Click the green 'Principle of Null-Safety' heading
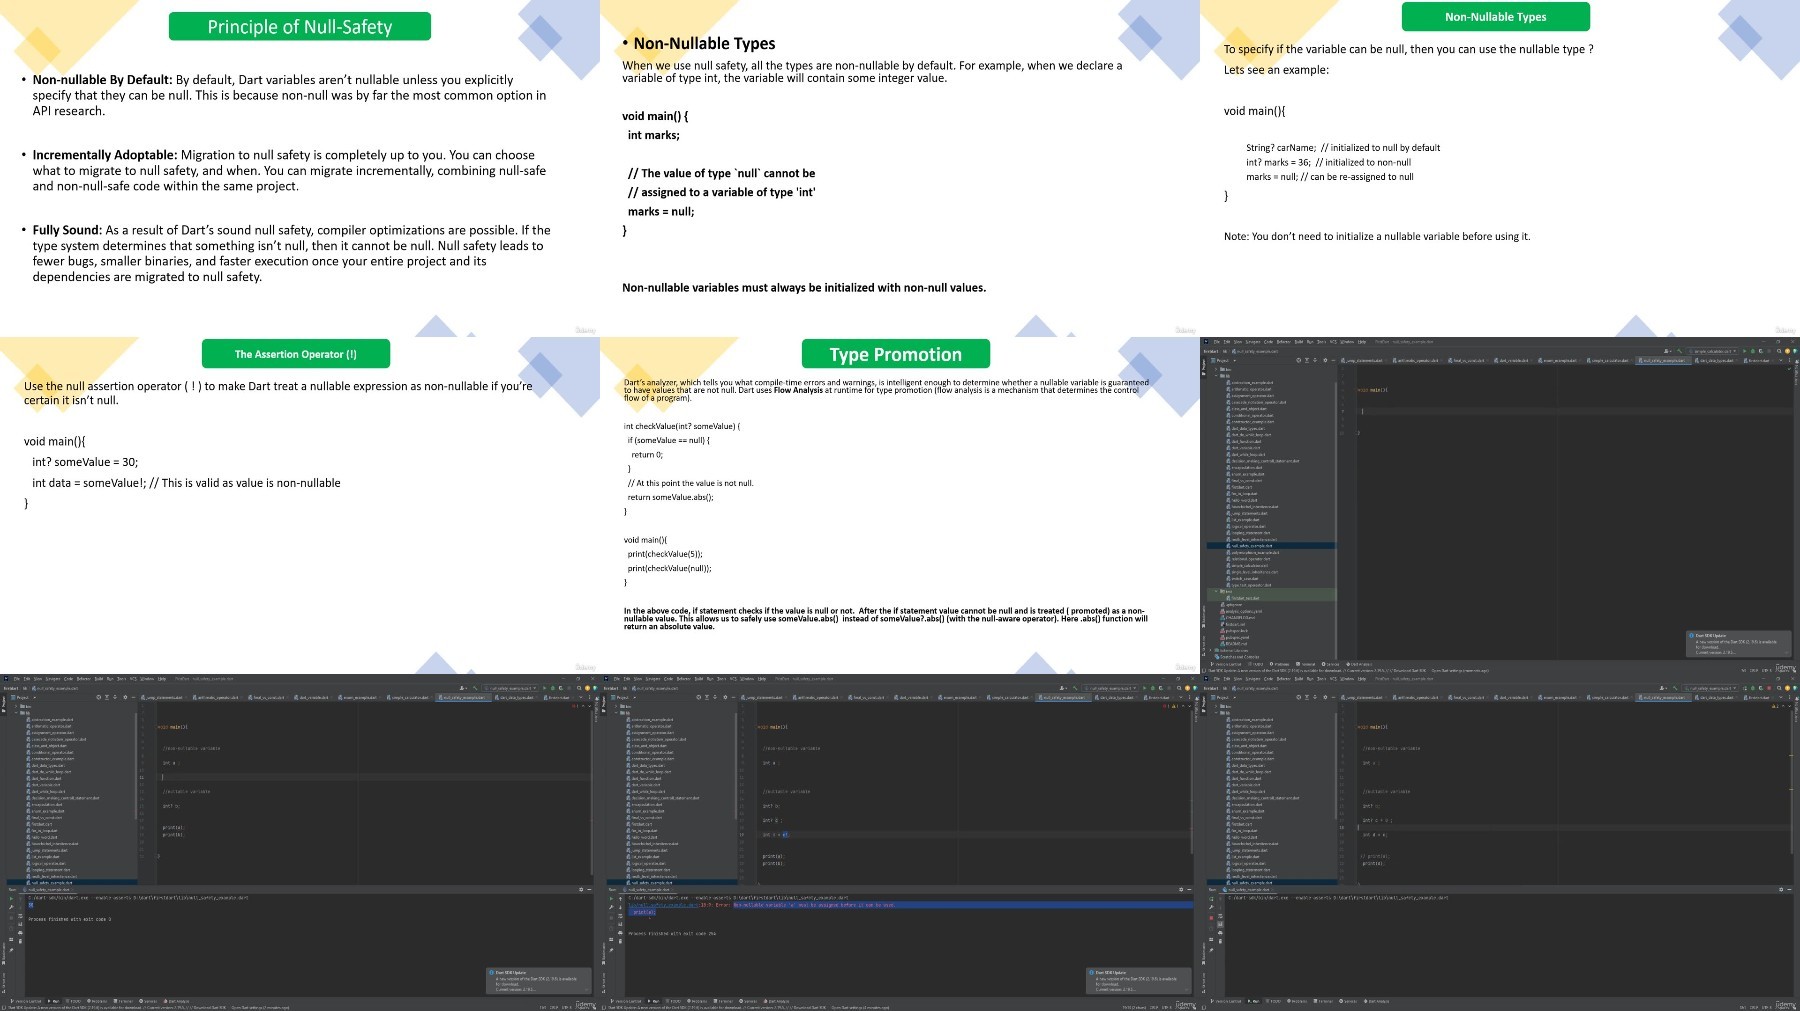Viewport: 1800px width, 1011px height. click(x=300, y=27)
